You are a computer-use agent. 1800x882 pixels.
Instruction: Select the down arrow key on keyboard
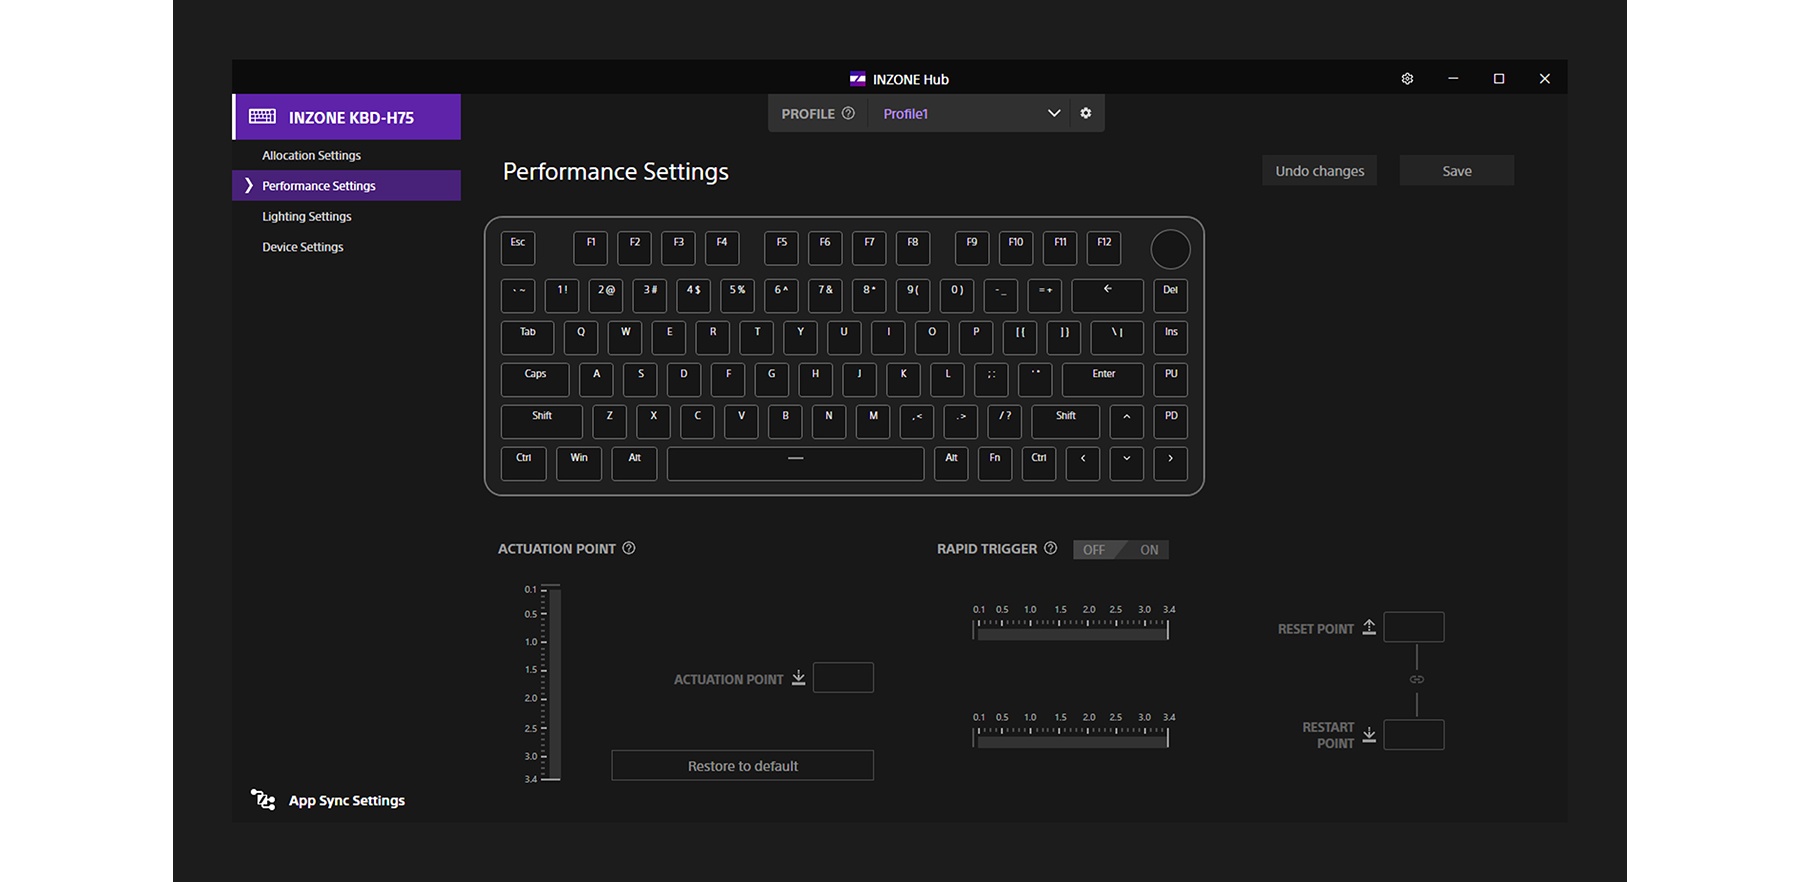pyautogui.click(x=1126, y=464)
